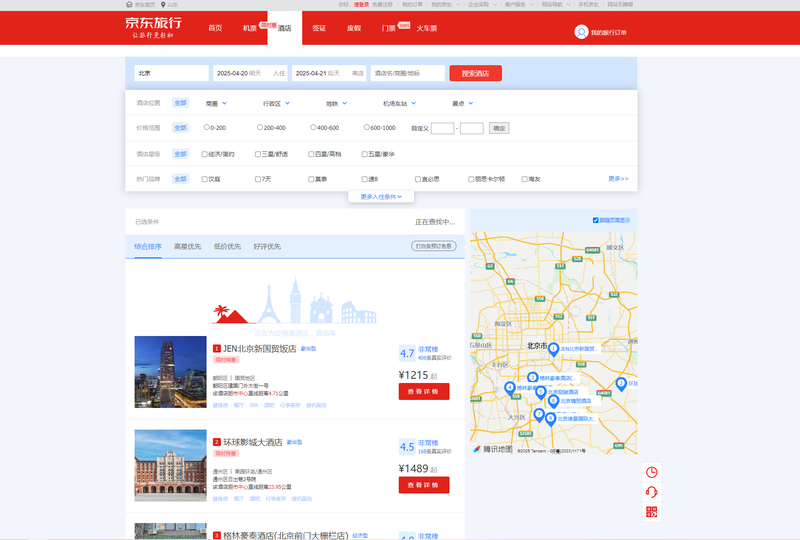Click 查看详情 for 环球影城大酒店
The height and width of the screenshot is (540, 800).
[424, 485]
